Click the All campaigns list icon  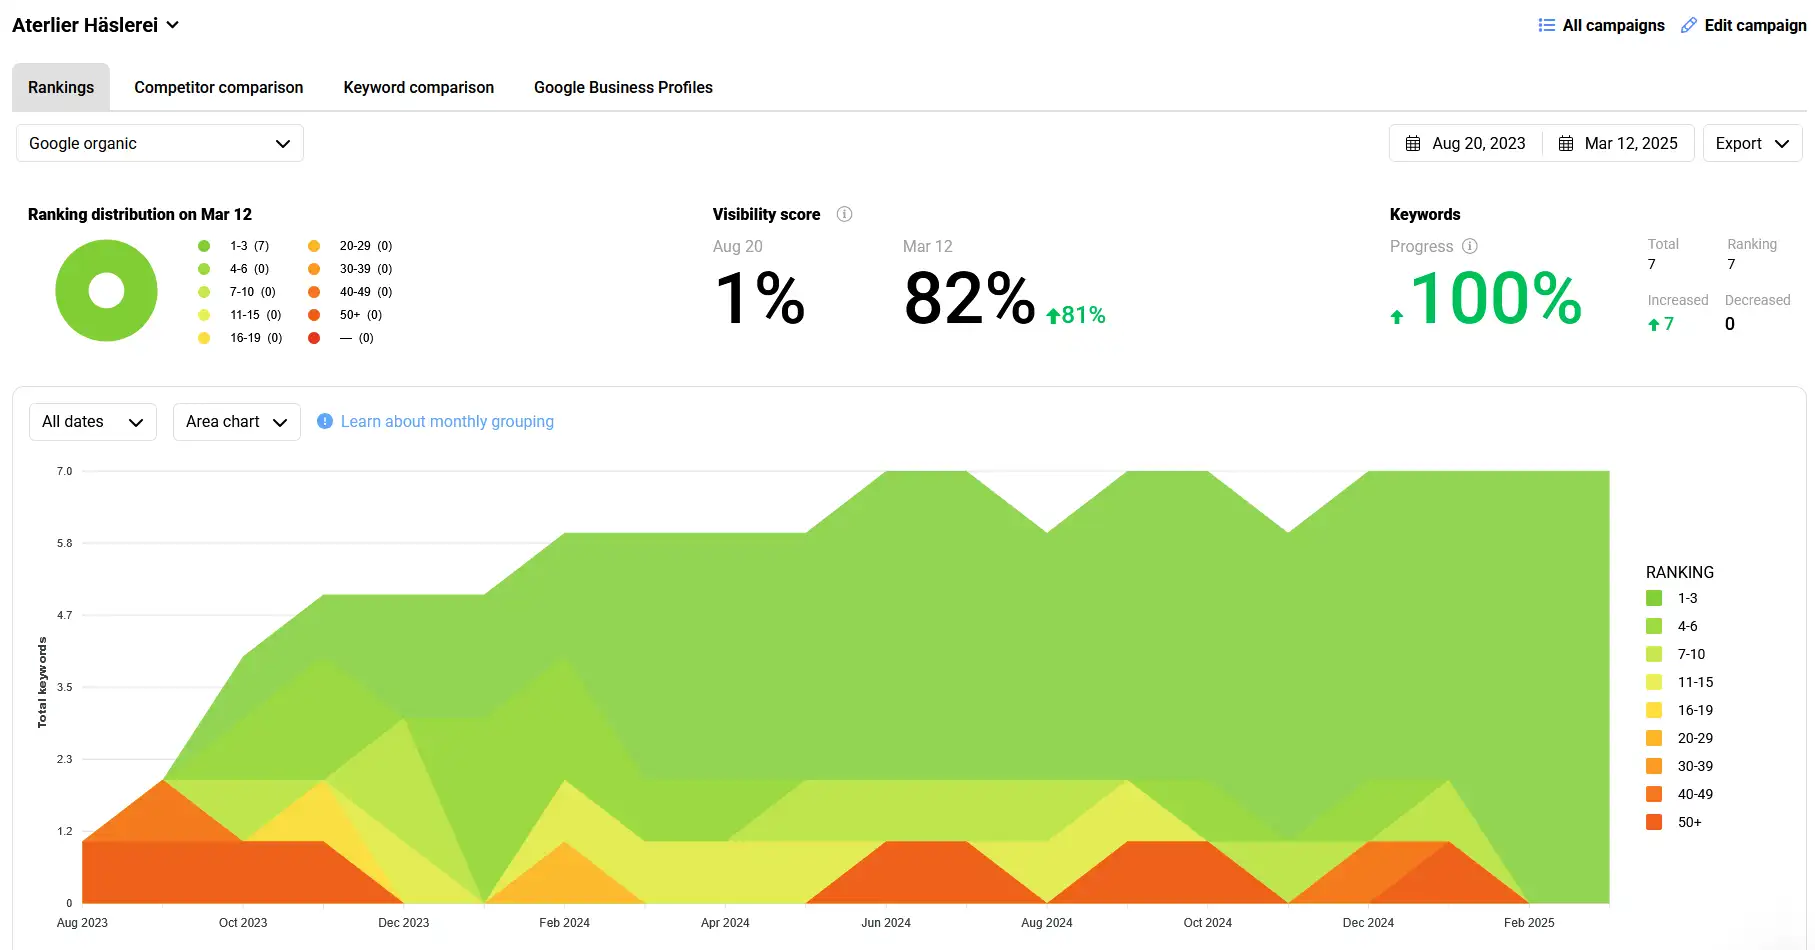1546,25
